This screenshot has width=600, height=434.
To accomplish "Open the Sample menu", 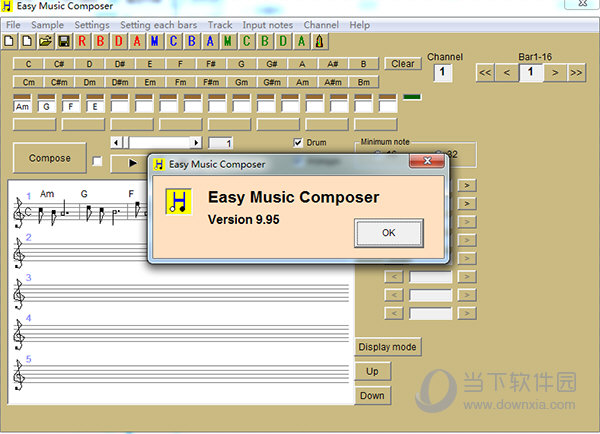I will tap(47, 25).
